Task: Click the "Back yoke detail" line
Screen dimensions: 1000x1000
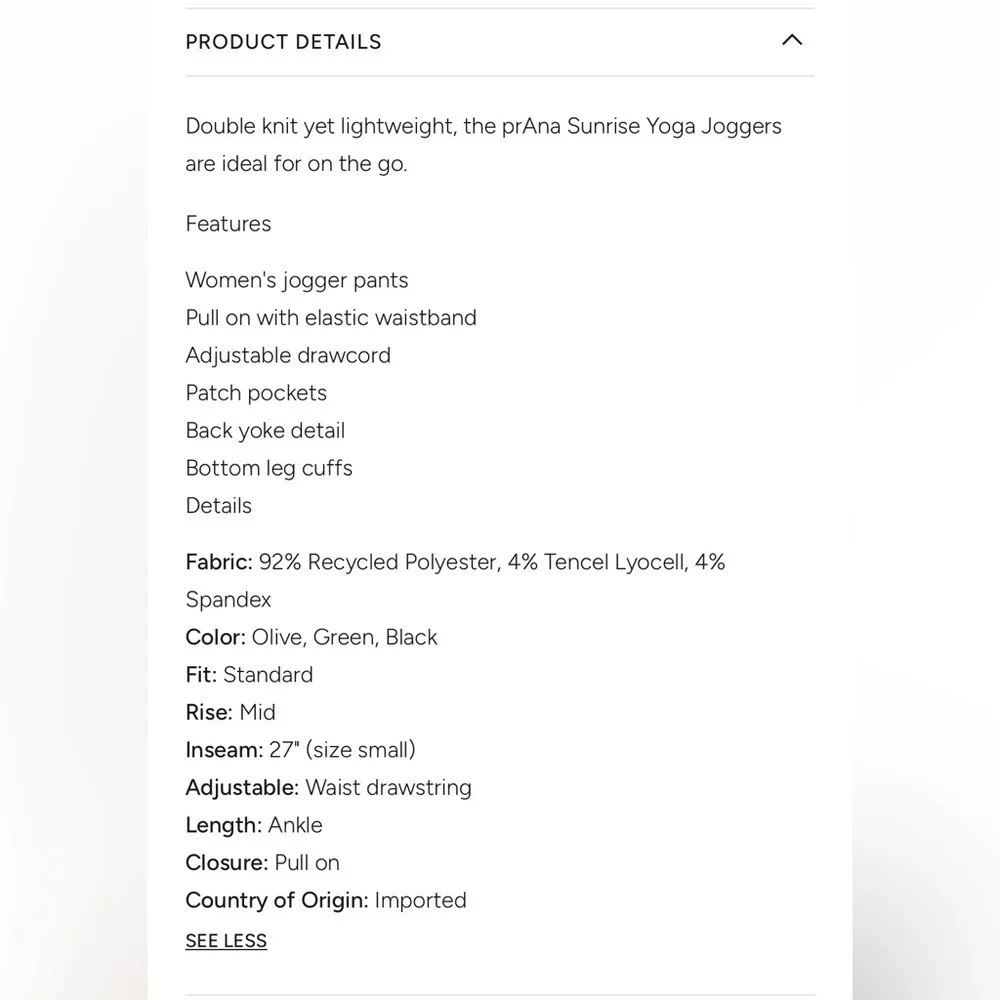Action: coord(265,431)
